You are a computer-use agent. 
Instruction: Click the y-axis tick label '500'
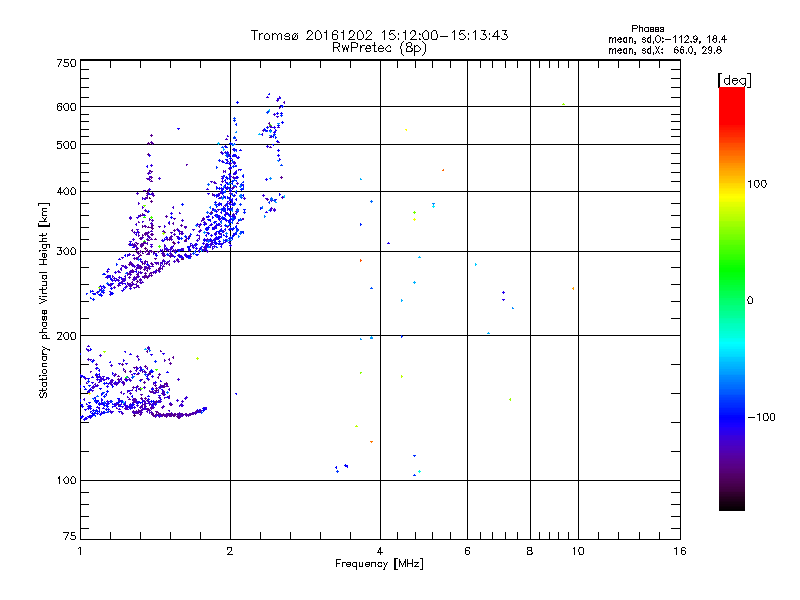click(x=66, y=145)
